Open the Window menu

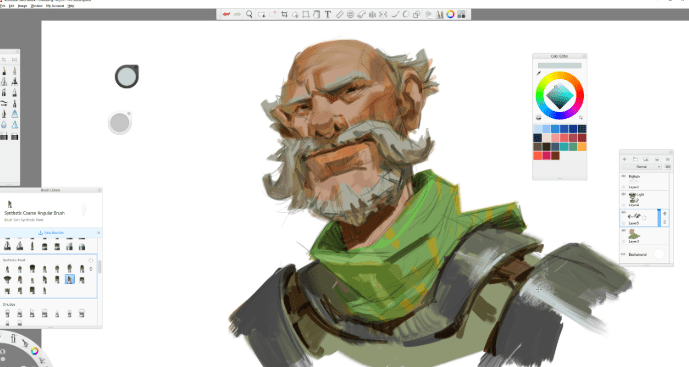[37, 6]
